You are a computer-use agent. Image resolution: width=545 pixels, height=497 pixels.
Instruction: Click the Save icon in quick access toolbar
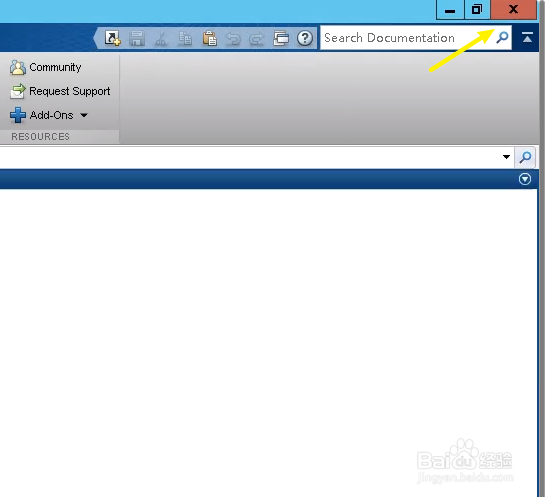click(x=137, y=38)
